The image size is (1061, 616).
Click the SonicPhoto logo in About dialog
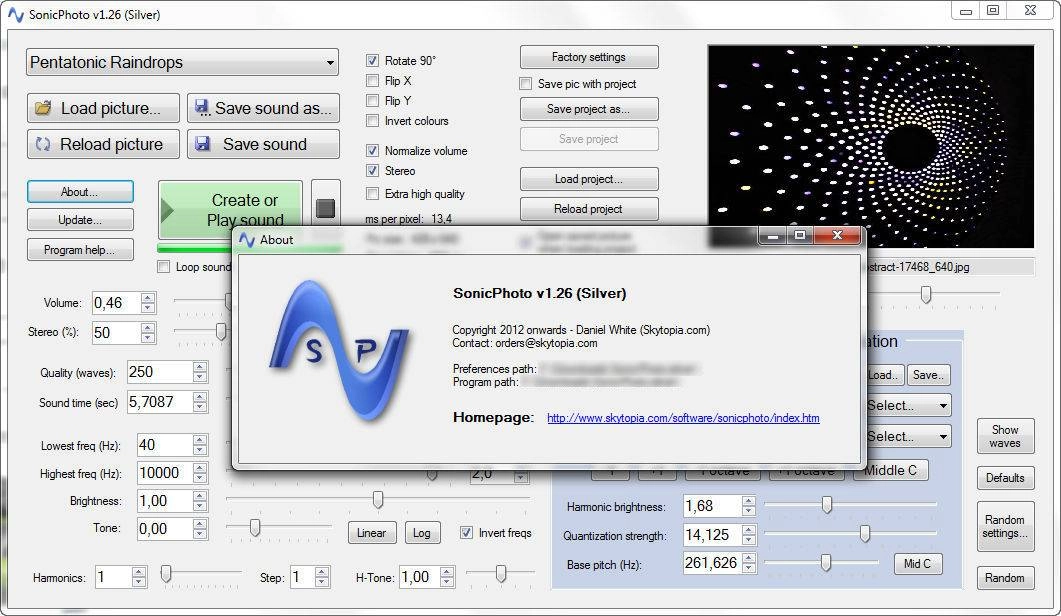pos(338,351)
